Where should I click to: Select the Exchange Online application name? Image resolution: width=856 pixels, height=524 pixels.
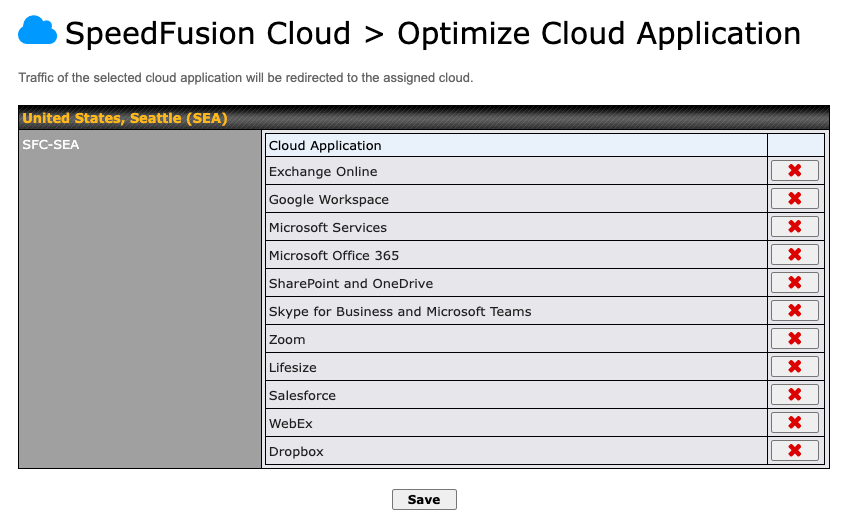[x=323, y=172]
